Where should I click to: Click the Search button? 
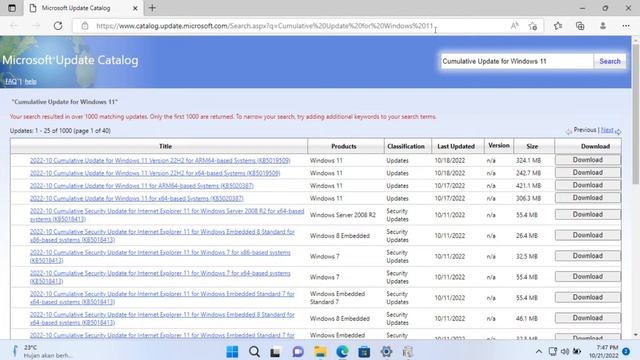[610, 61]
